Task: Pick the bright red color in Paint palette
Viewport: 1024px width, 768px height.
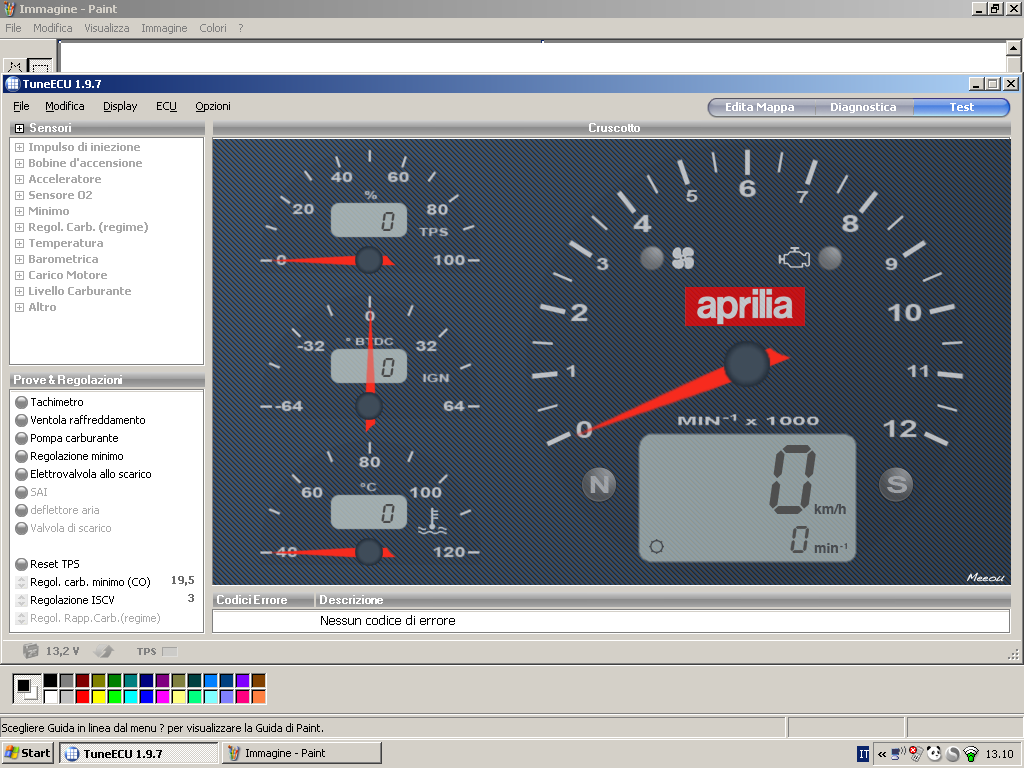Action: point(82,697)
